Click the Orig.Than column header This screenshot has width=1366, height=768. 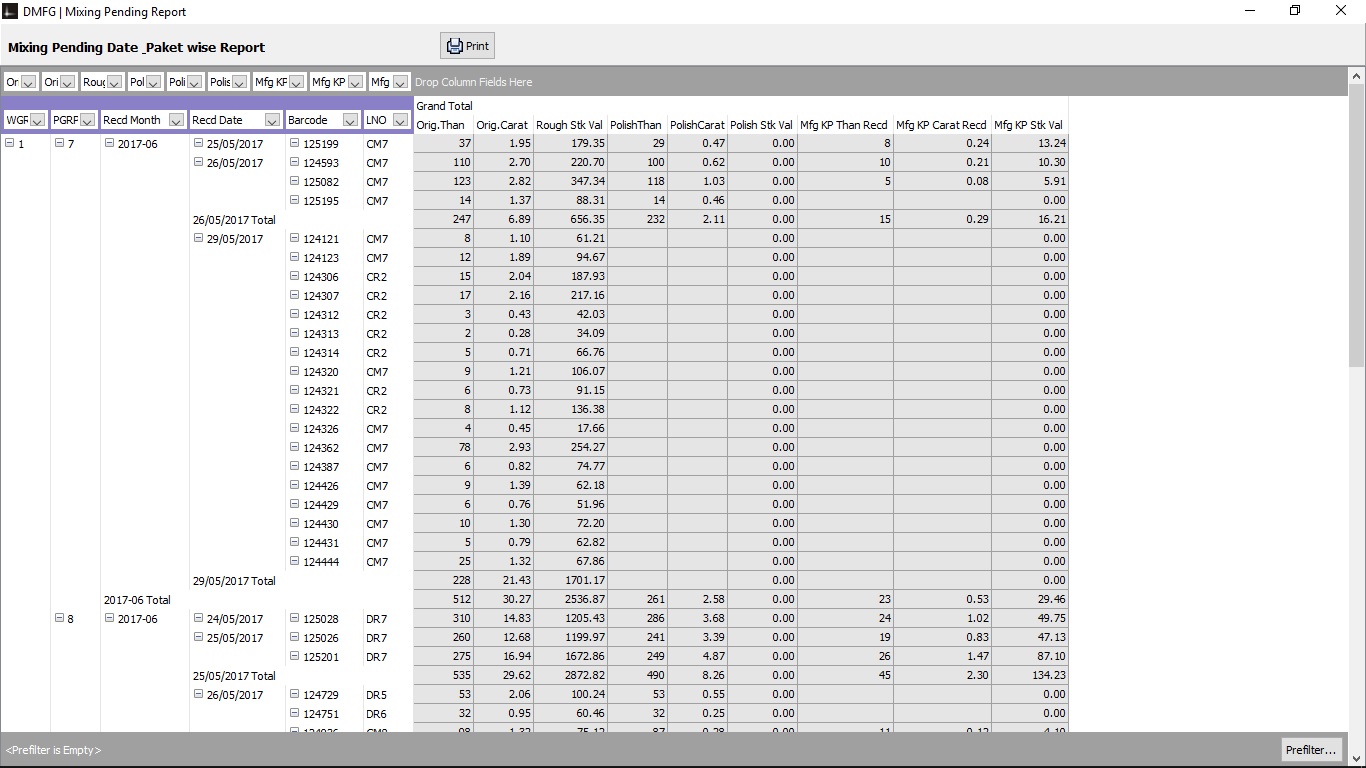[444, 125]
